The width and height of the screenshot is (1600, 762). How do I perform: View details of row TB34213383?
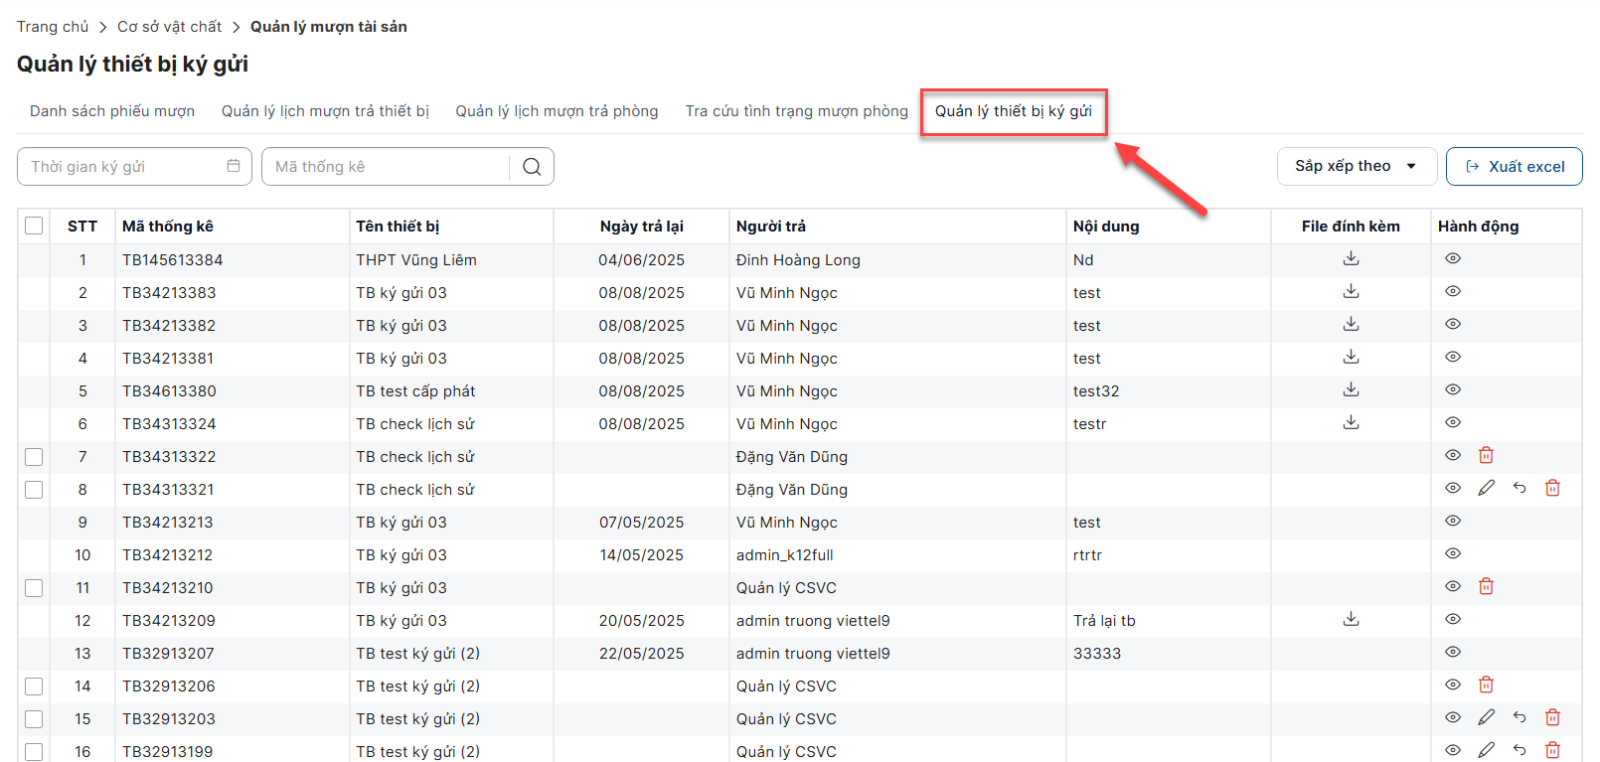(x=1452, y=292)
